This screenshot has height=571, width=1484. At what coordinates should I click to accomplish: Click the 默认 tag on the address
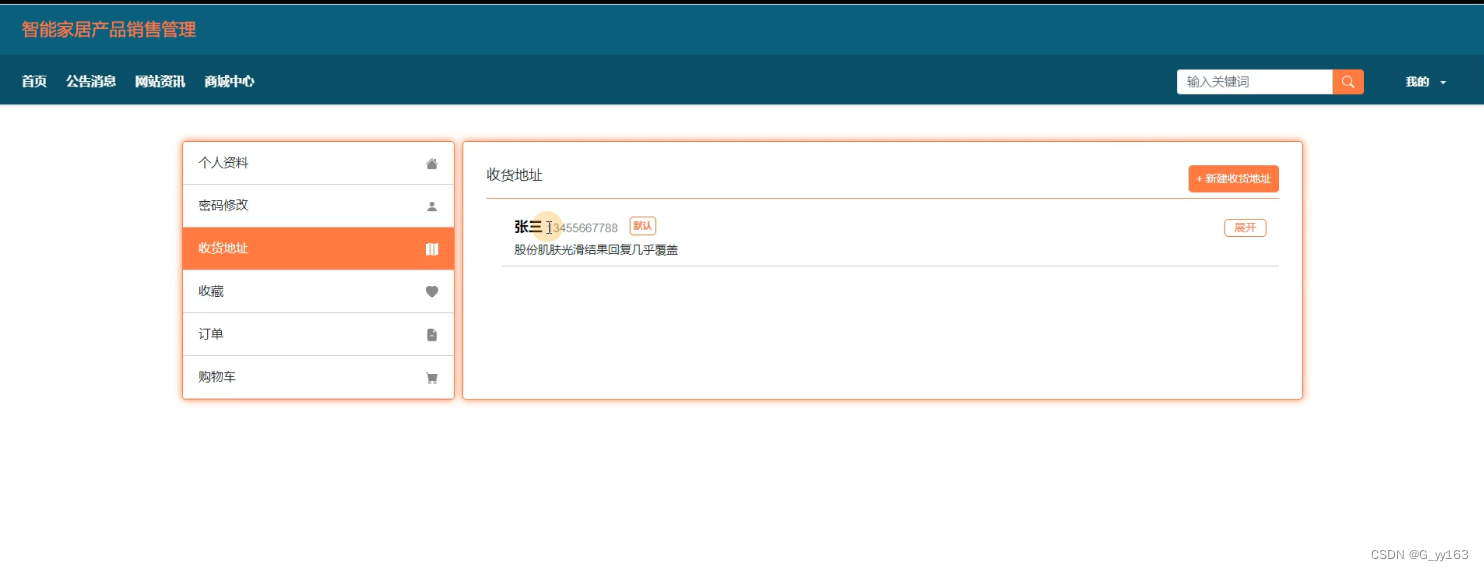[643, 226]
